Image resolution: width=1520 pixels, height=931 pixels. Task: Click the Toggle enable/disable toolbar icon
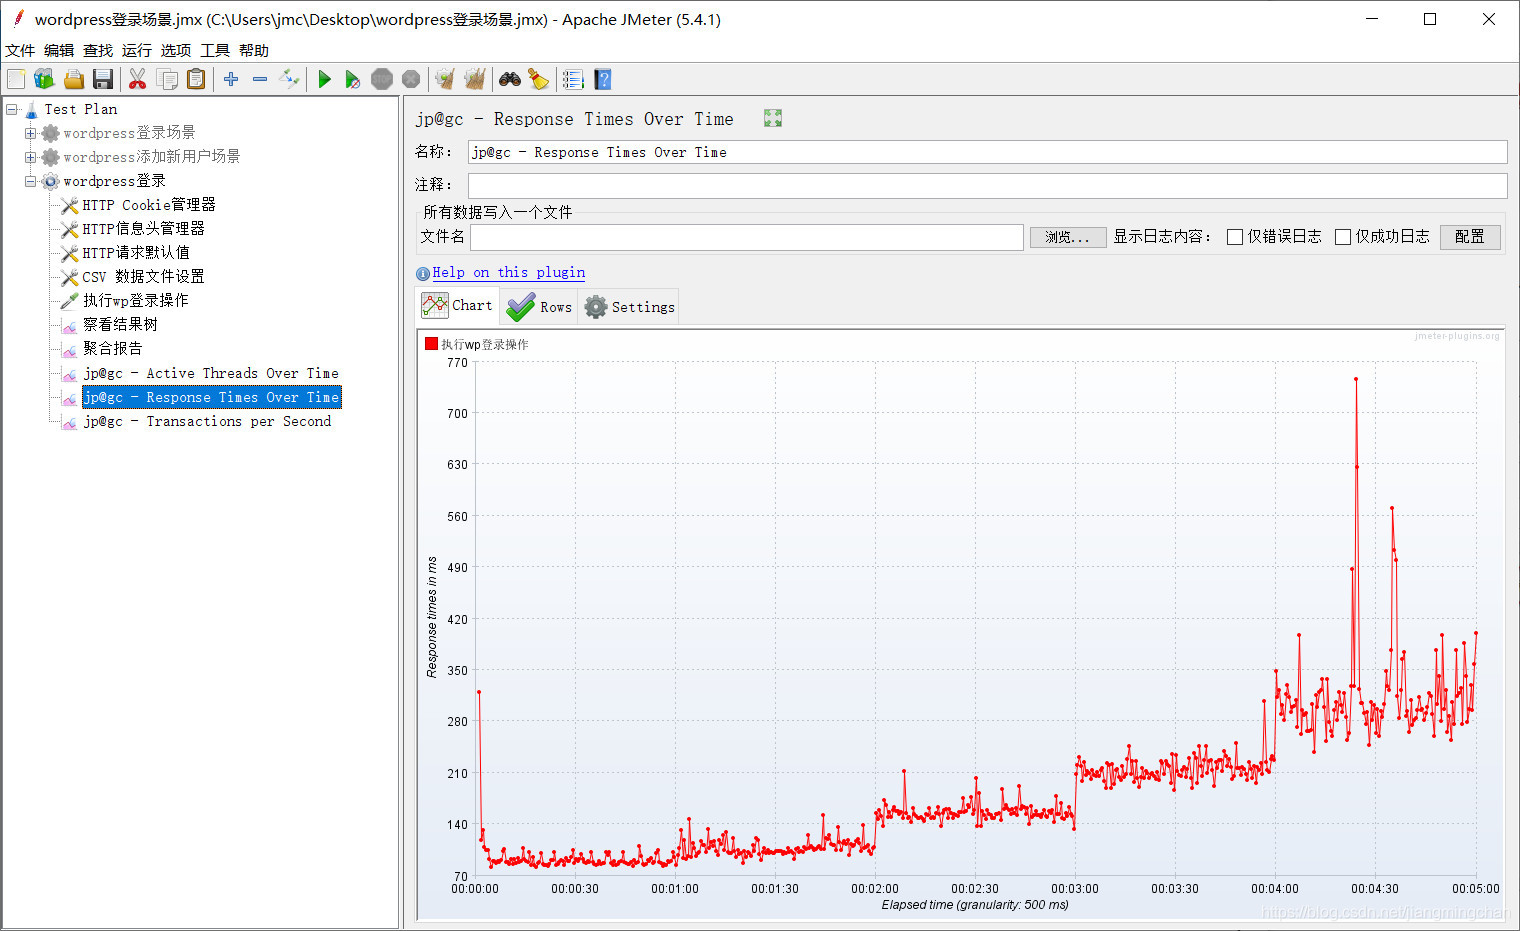289,79
